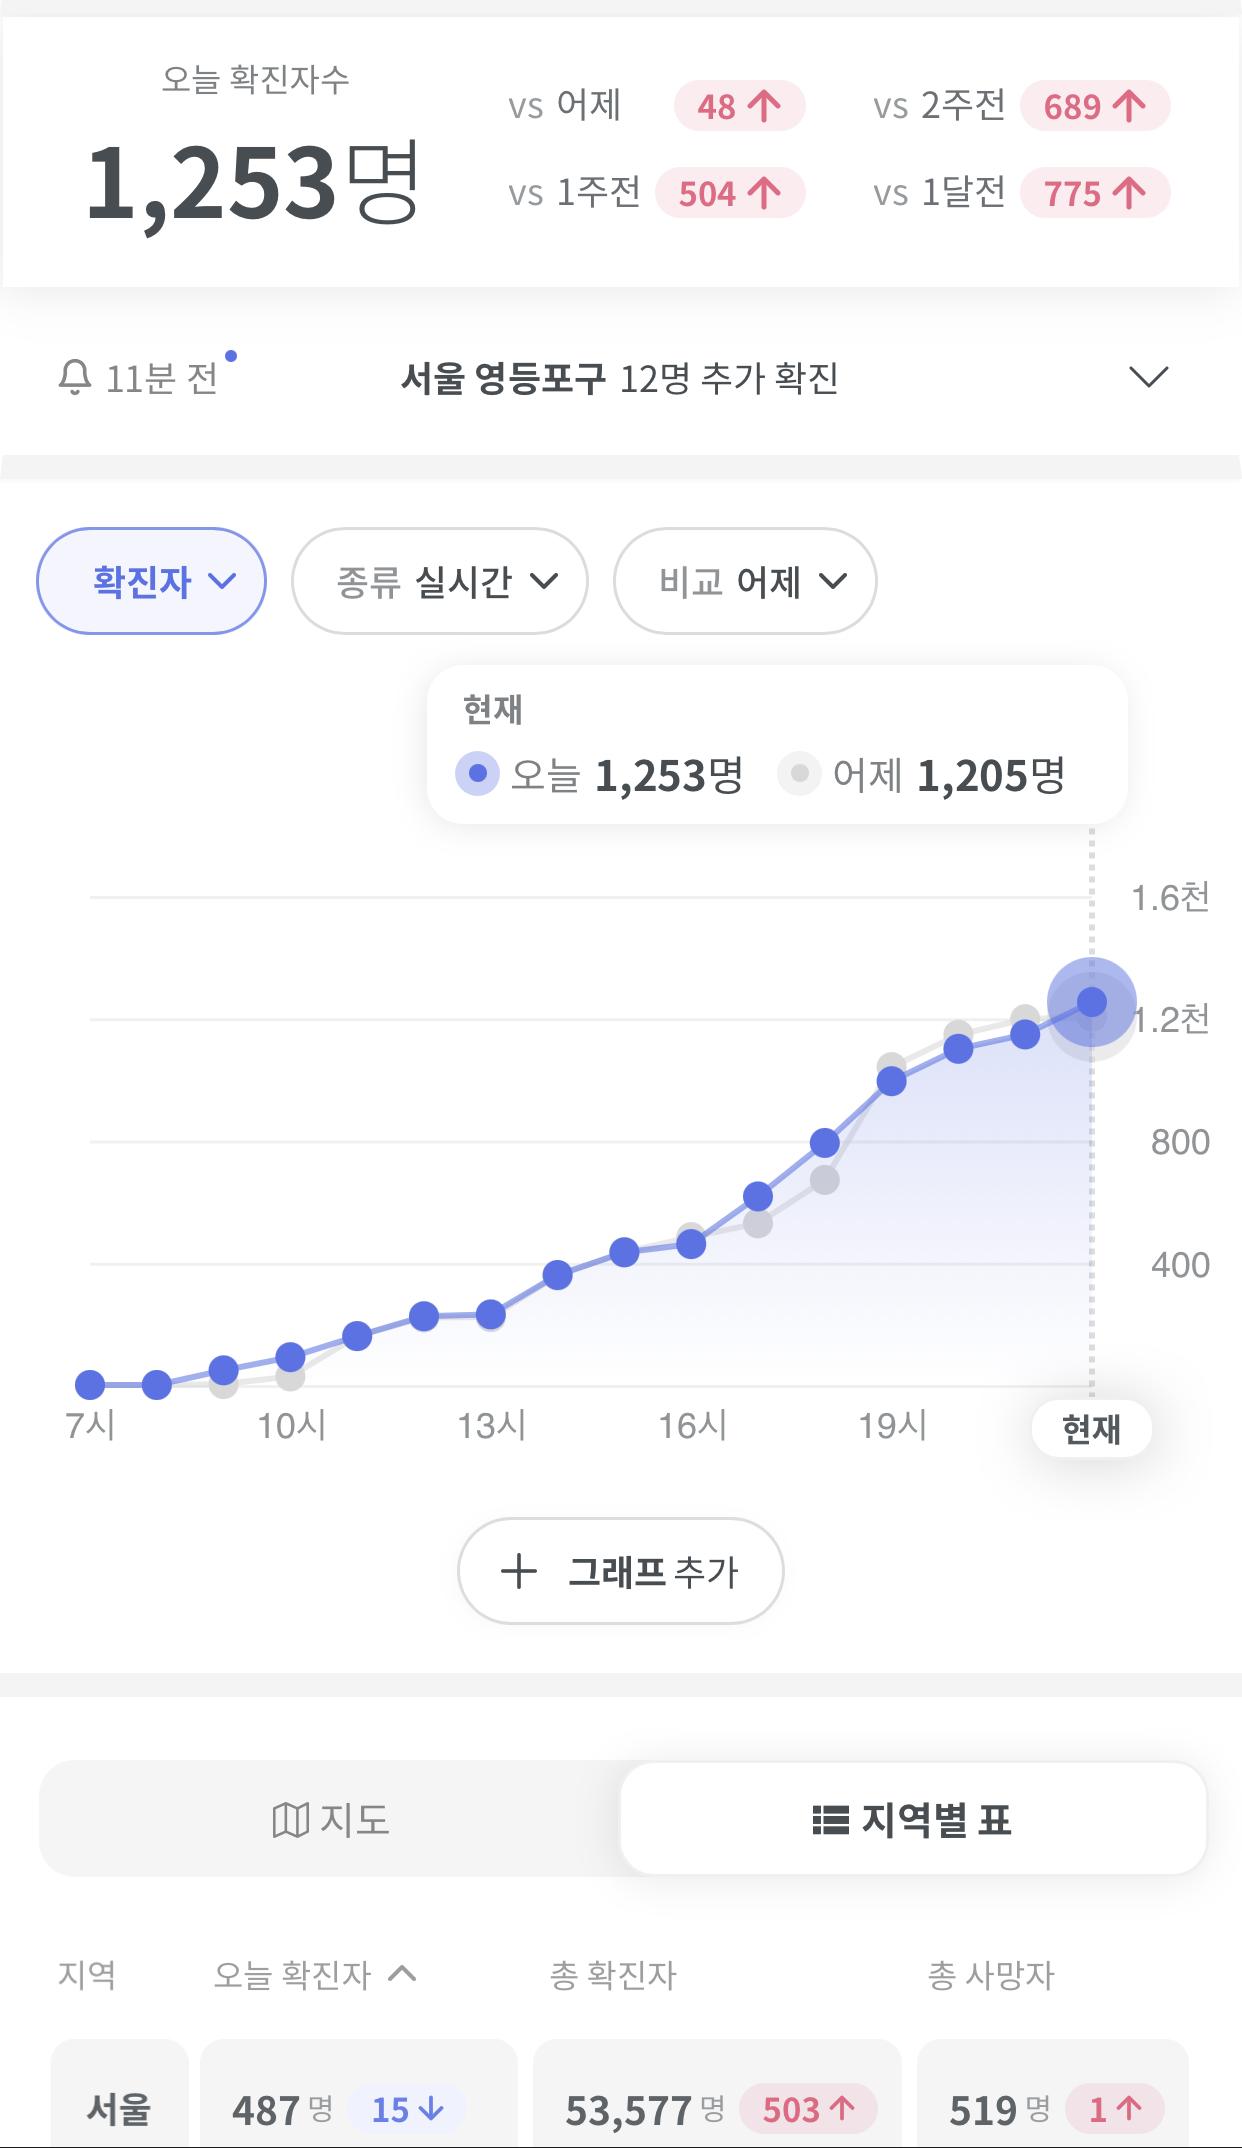This screenshot has height=2148, width=1242.
Task: Open the 비교 어제 dropdown
Action: coord(745,581)
